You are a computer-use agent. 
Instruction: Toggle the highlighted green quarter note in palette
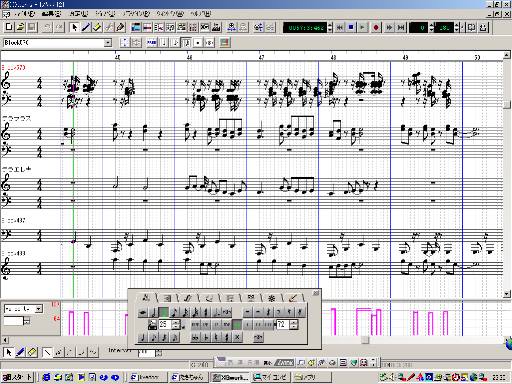point(164,312)
